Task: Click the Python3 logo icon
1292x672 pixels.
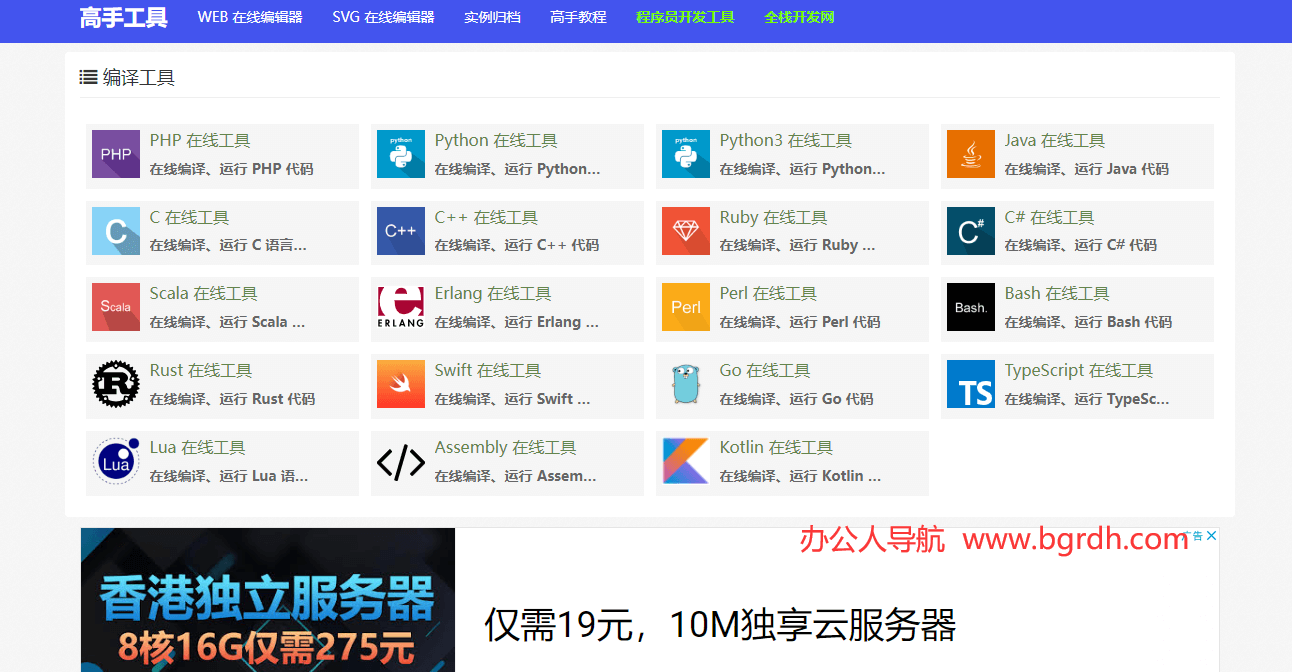Action: [686, 154]
